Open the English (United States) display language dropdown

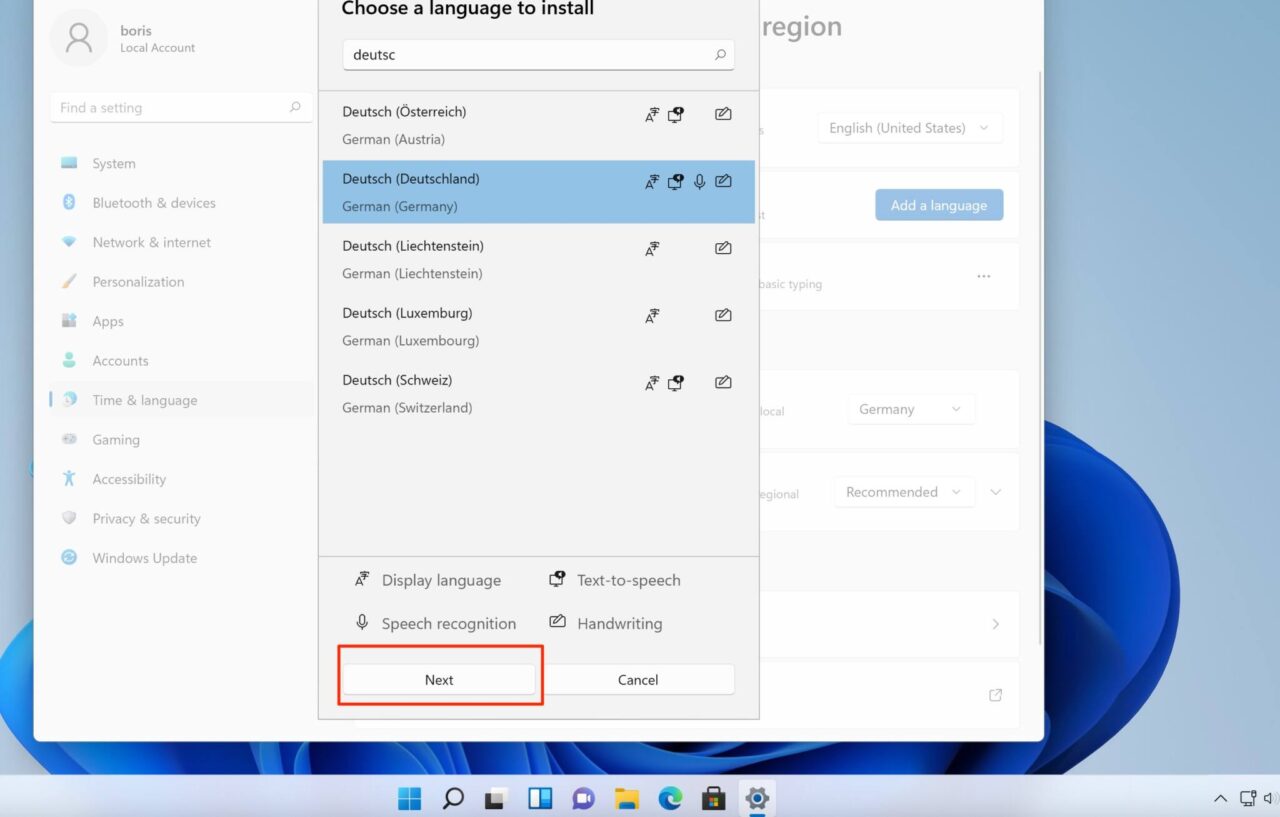[x=909, y=128]
